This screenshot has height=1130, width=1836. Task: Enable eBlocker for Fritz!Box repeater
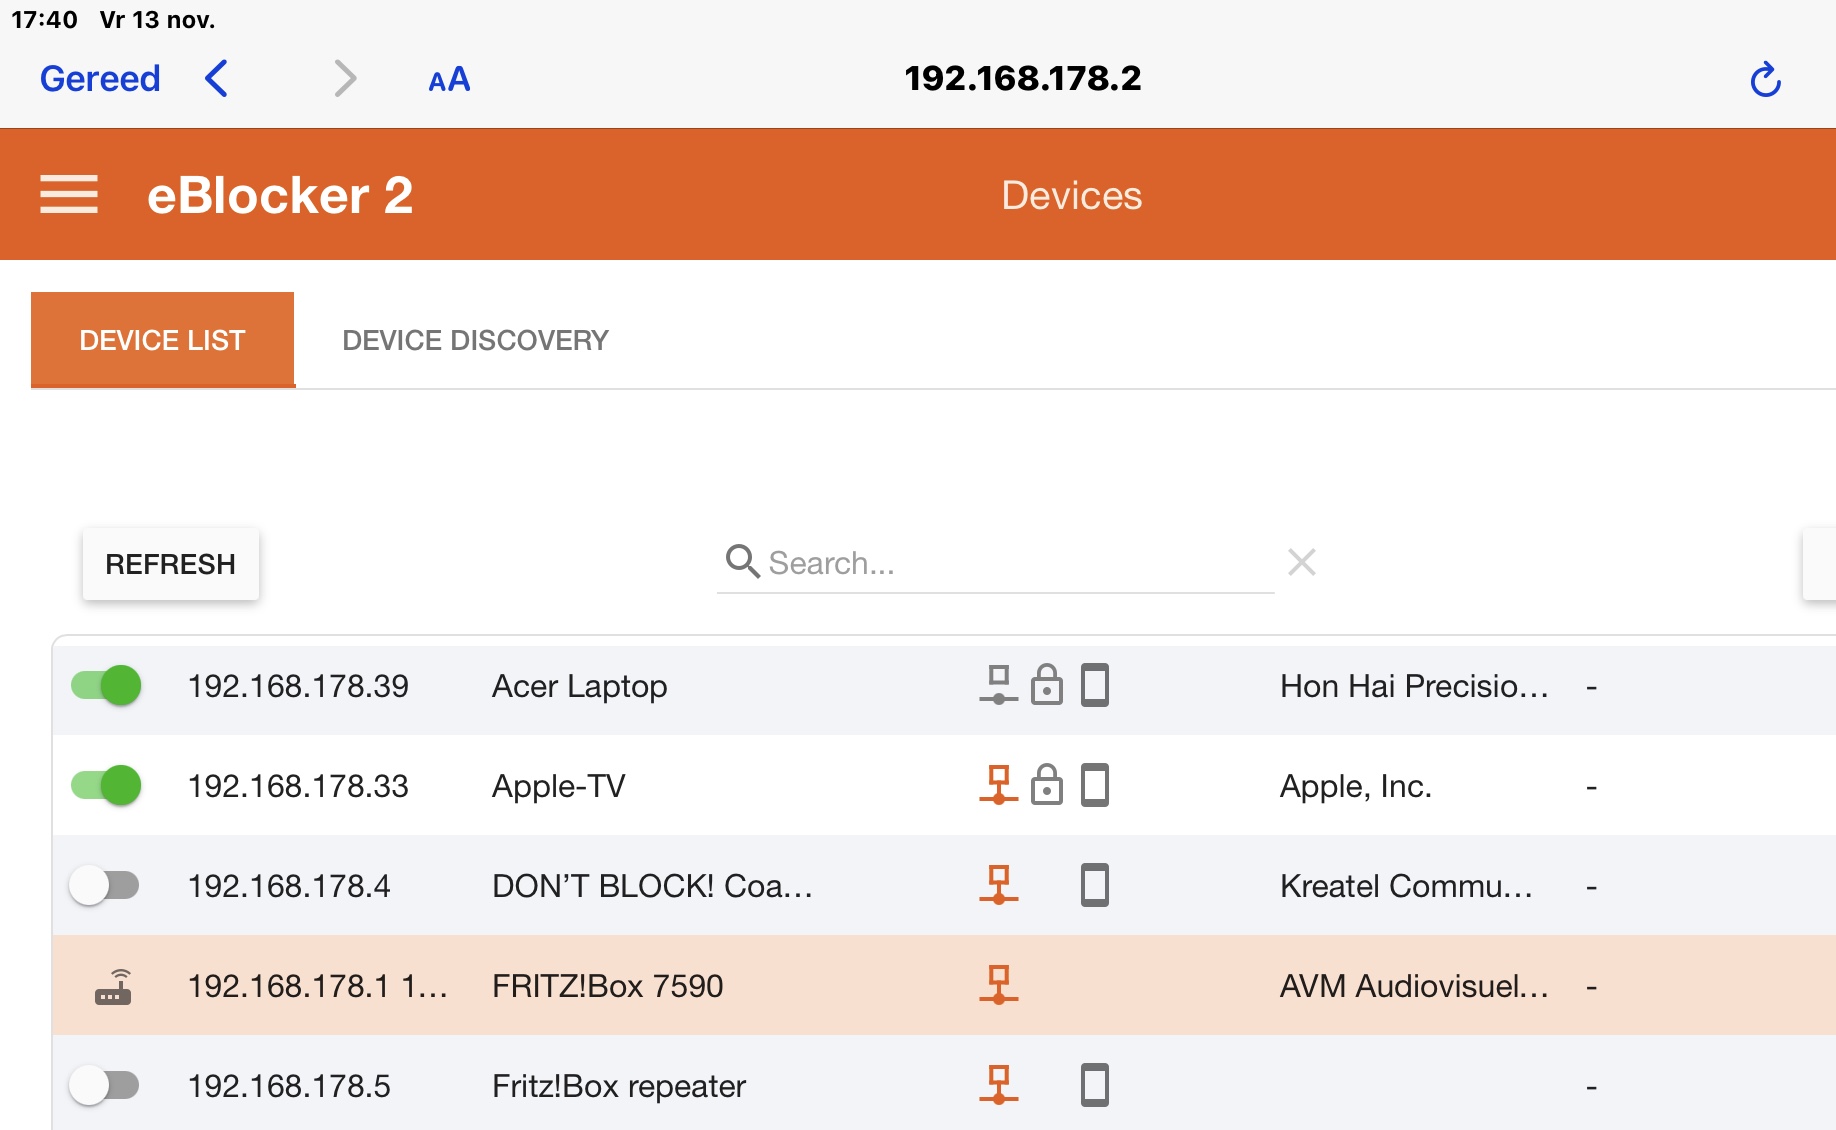click(104, 1086)
